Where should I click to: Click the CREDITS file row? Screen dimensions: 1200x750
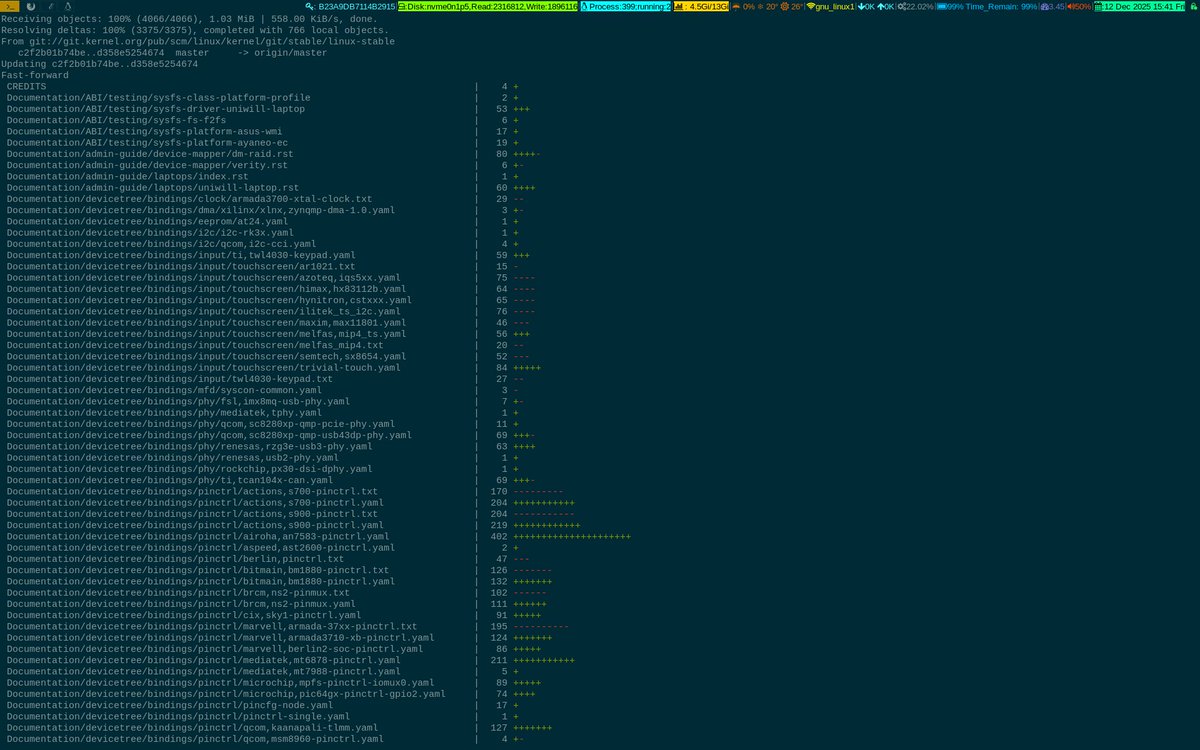(x=263, y=86)
